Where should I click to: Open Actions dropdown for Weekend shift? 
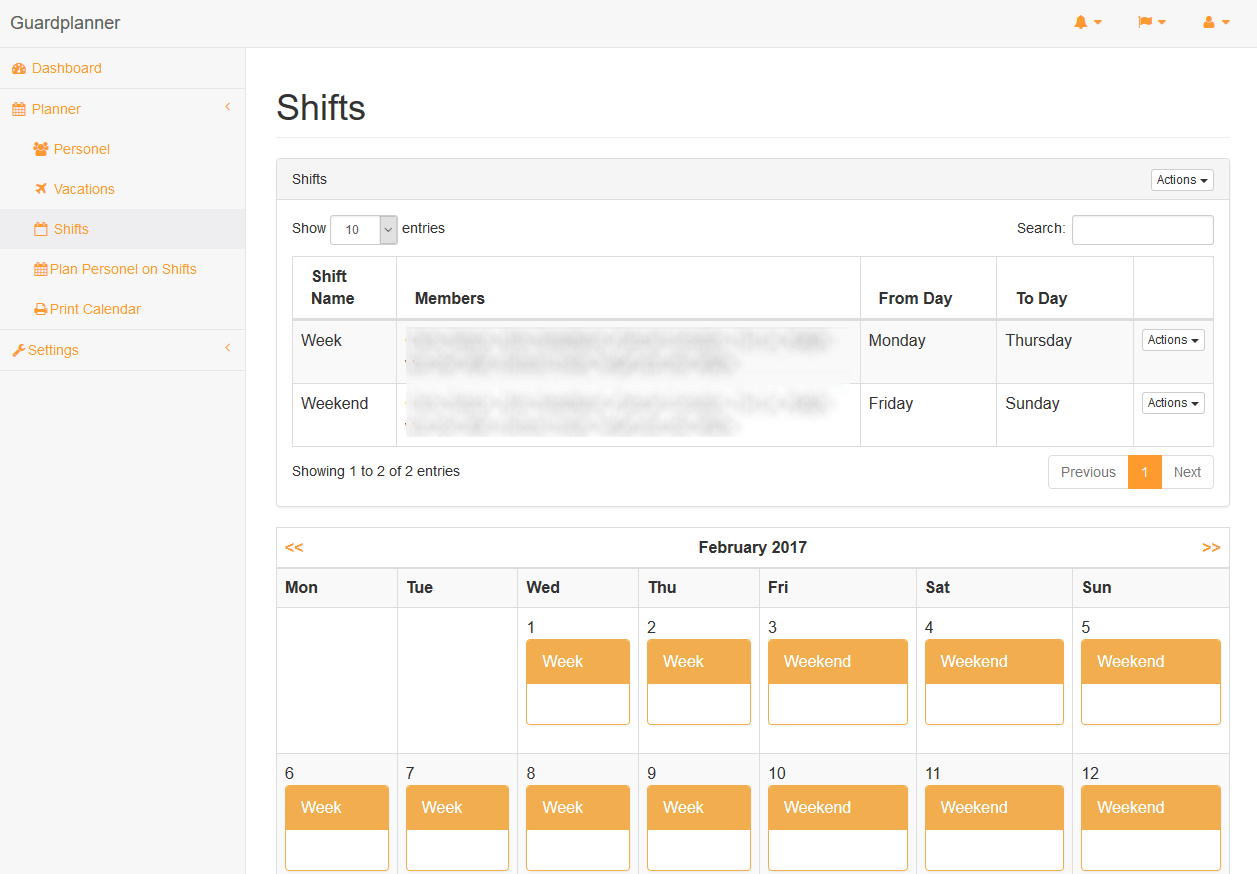click(1173, 403)
